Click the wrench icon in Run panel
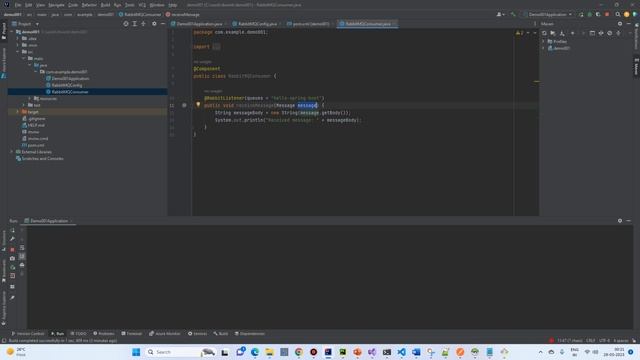The width and height of the screenshot is (640, 360). (13, 239)
